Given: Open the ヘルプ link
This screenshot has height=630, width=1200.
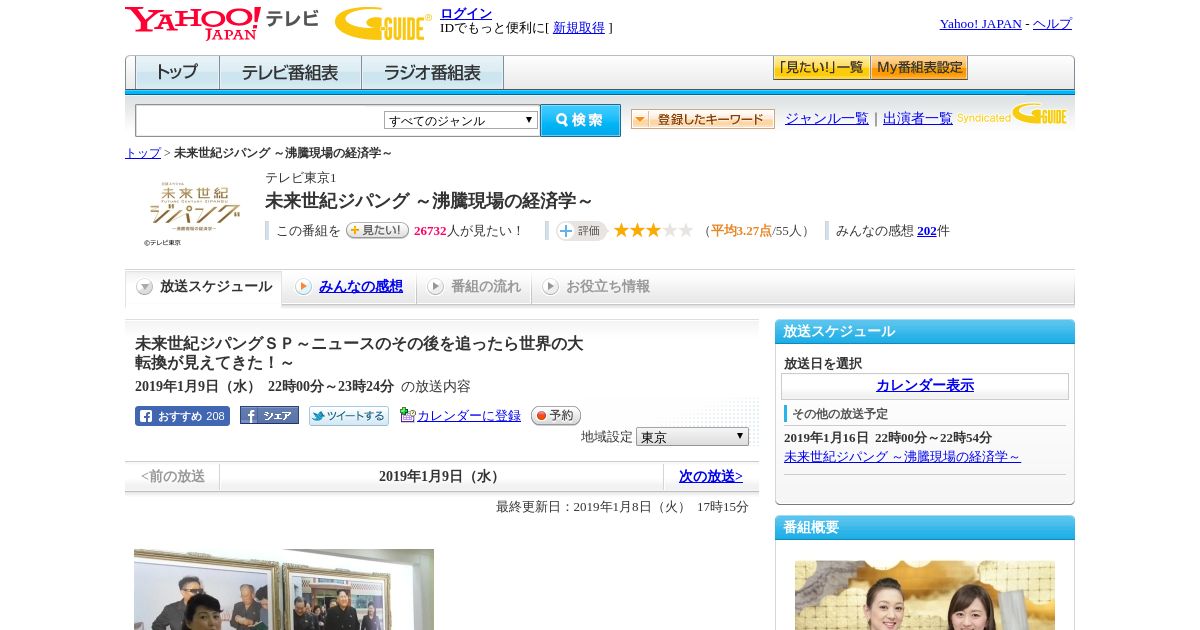Looking at the screenshot, I should point(1052,24).
